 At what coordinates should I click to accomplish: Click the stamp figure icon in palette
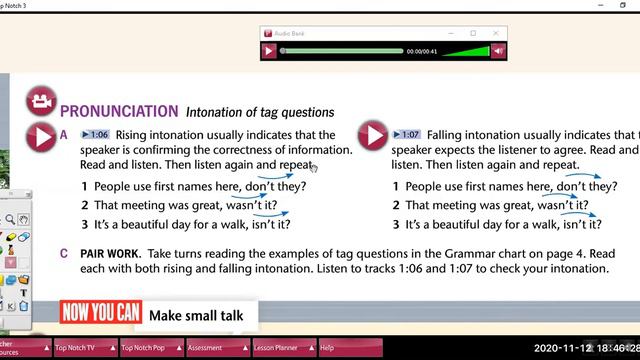click(x=11, y=250)
